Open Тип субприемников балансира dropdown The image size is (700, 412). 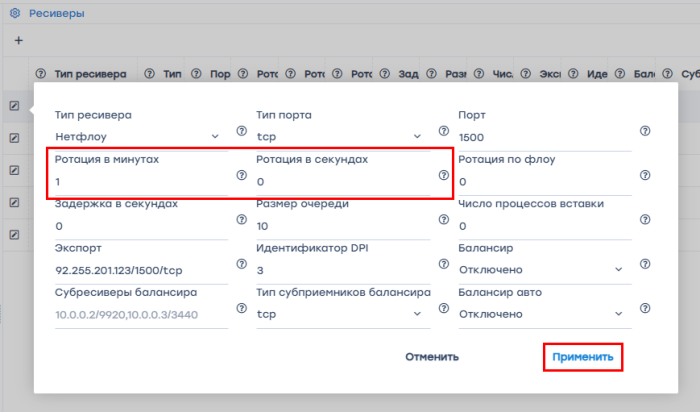coord(340,314)
